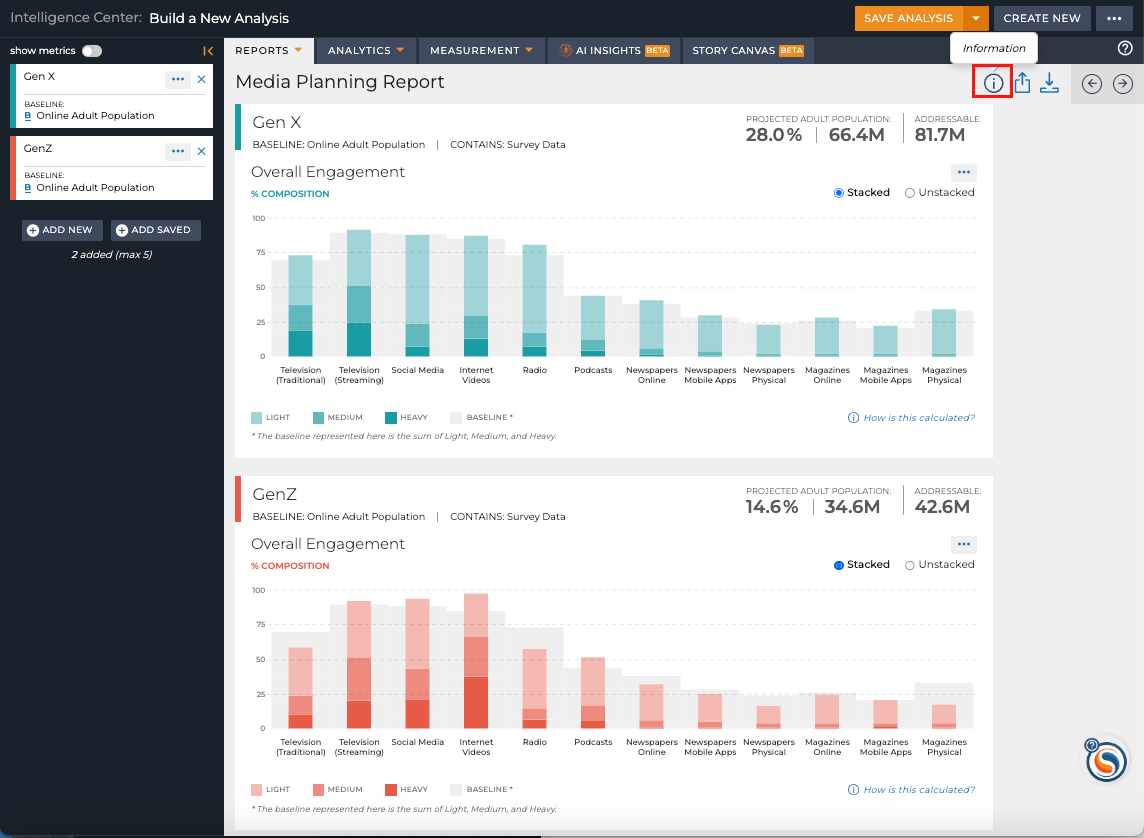Image resolution: width=1144 pixels, height=838 pixels.
Task: Open the Measurement dropdown menu
Action: click(x=481, y=50)
